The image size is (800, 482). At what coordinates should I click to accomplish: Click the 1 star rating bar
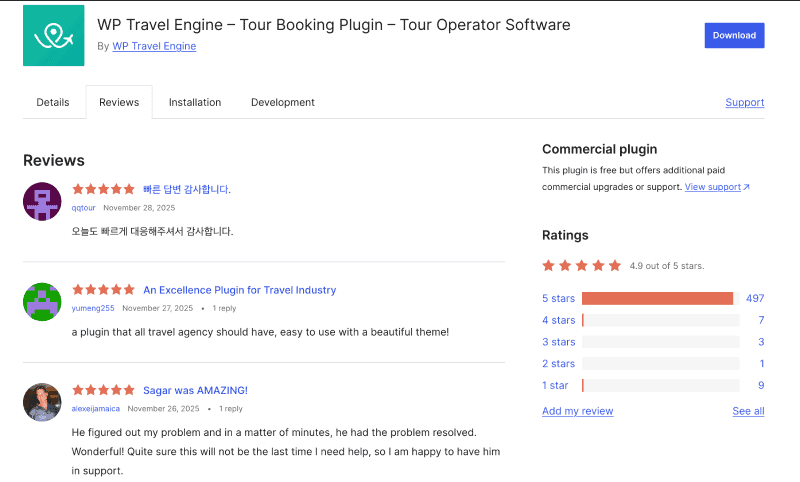pos(660,386)
